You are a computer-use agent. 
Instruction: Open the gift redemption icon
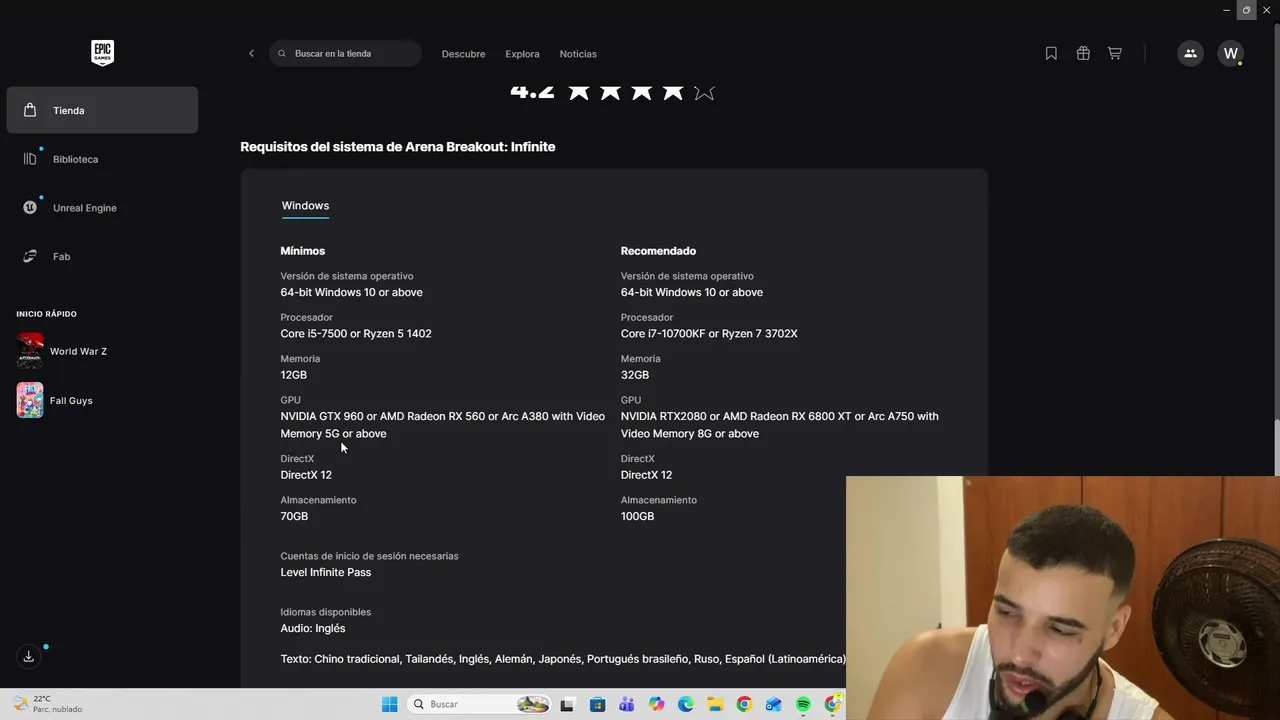click(x=1083, y=54)
